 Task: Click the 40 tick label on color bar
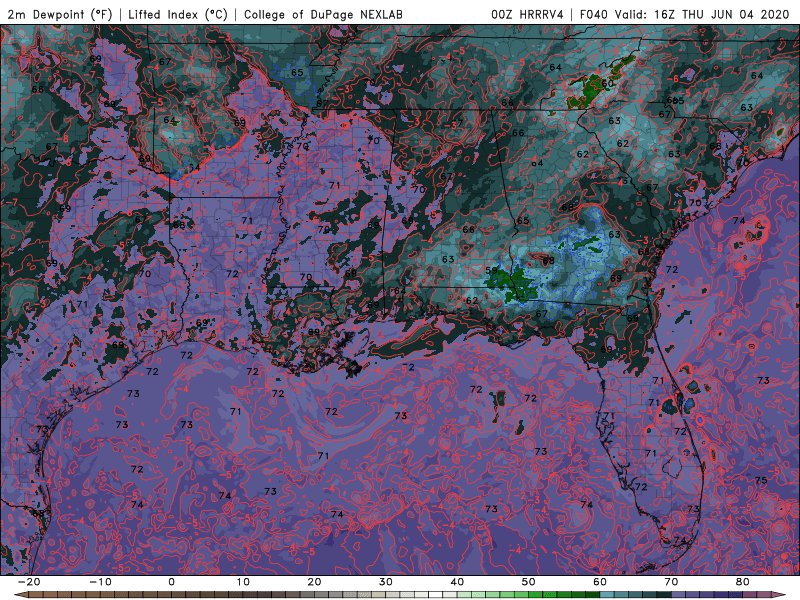point(457,582)
